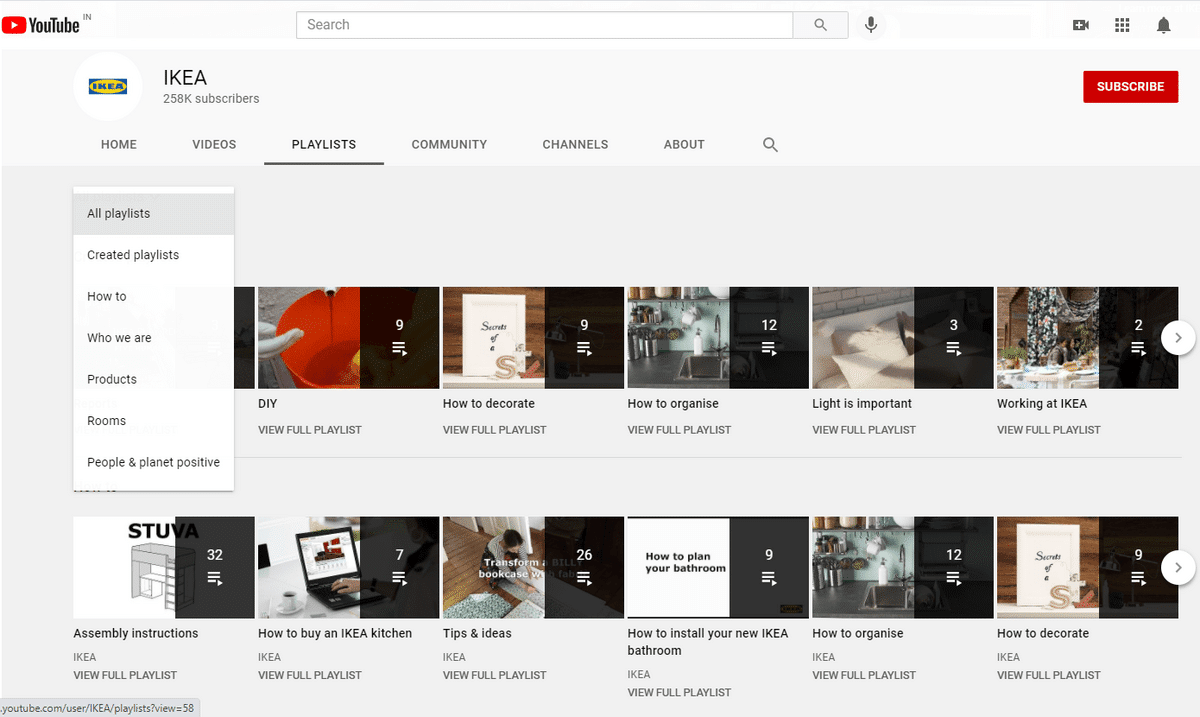Select All playlists in the filter menu
Image resolution: width=1200 pixels, height=717 pixels.
click(x=154, y=214)
